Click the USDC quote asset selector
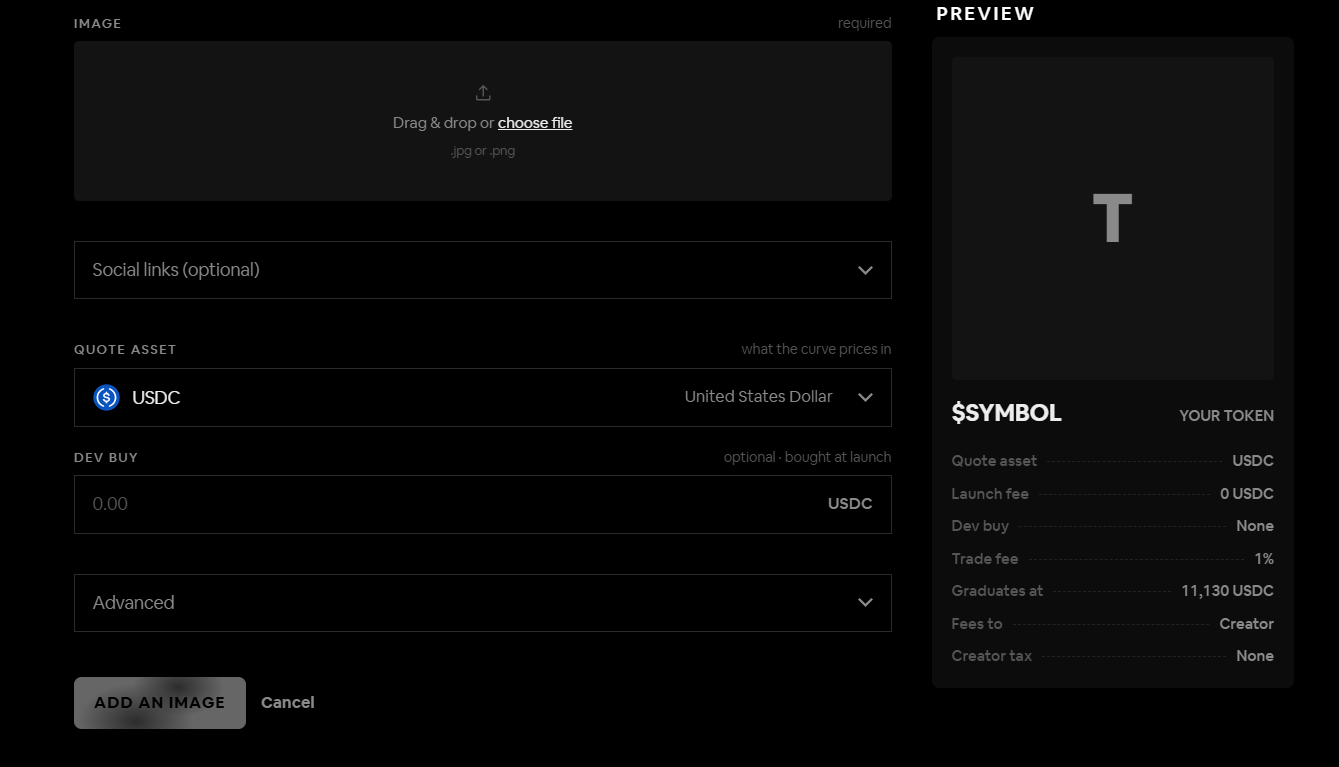 [x=483, y=397]
